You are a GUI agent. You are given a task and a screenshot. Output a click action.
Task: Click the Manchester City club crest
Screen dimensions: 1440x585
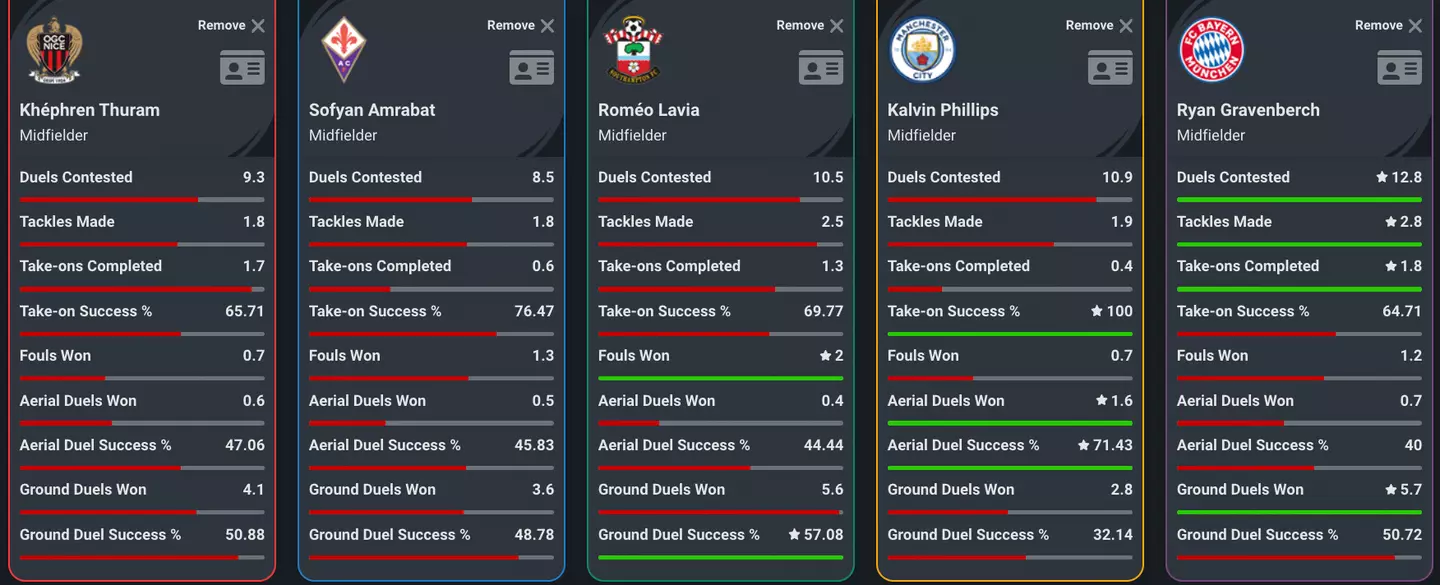[922, 49]
